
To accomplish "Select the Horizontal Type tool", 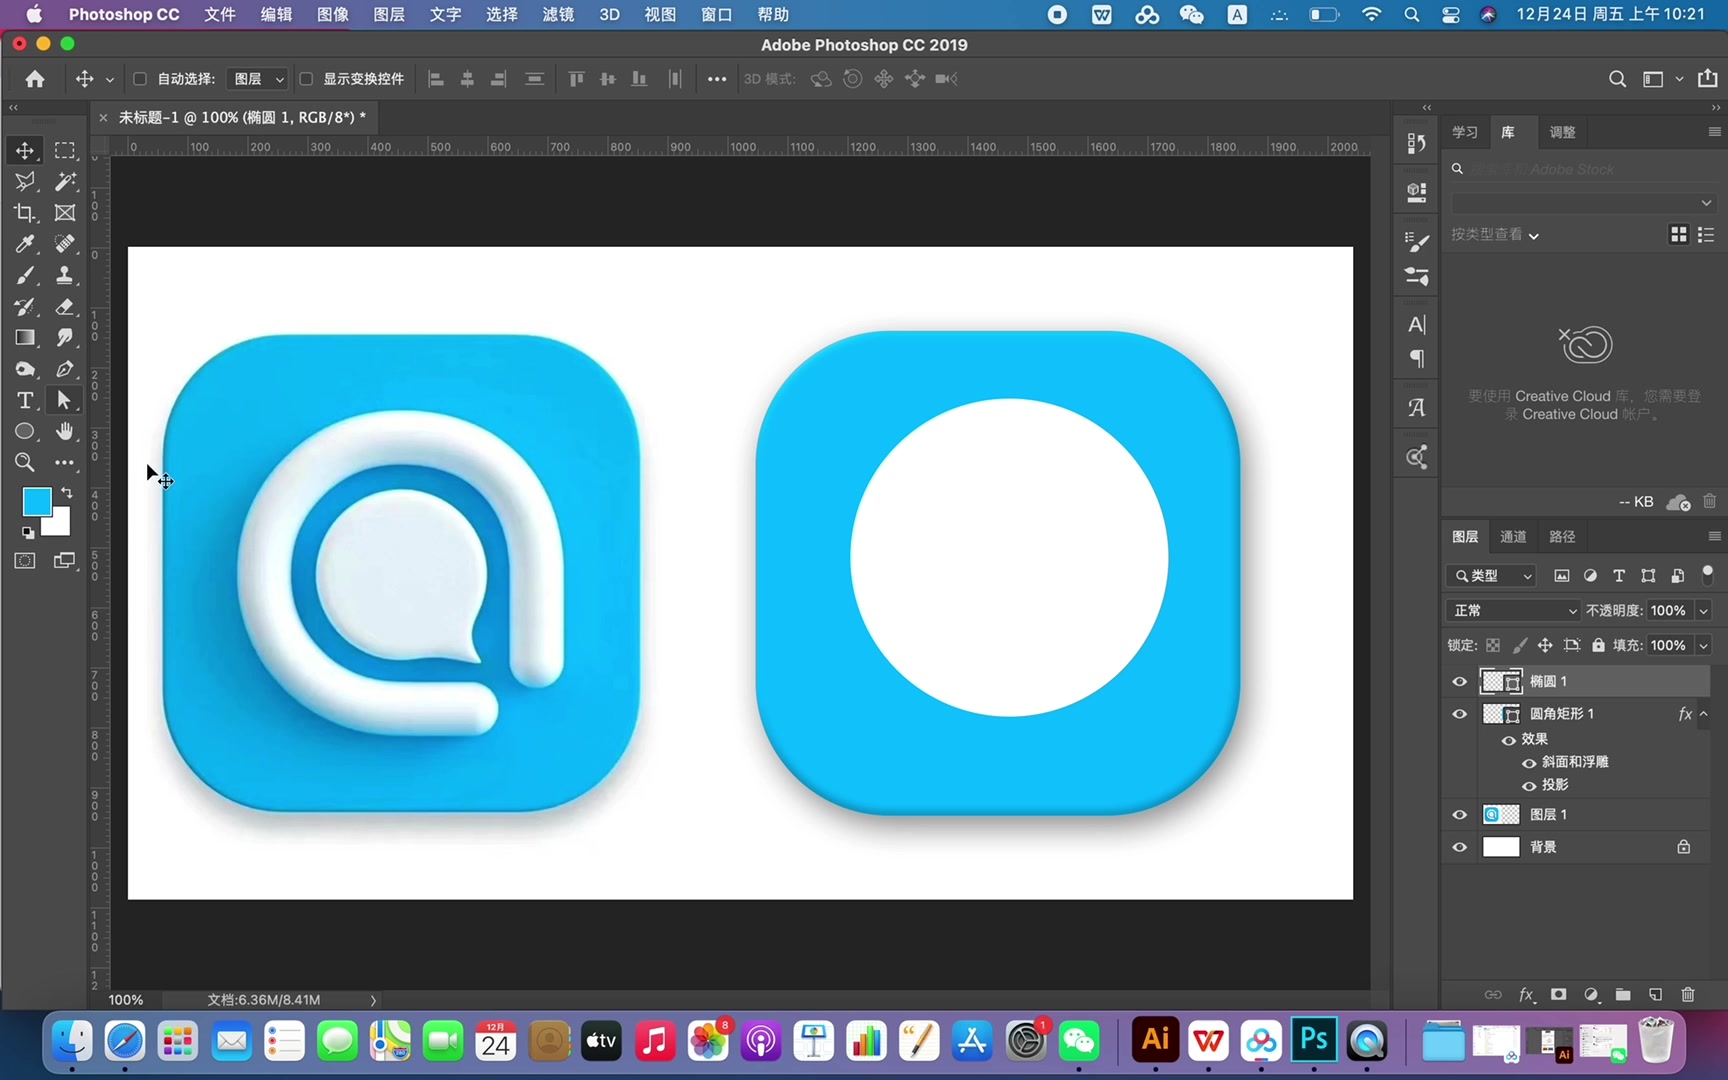I will [25, 400].
